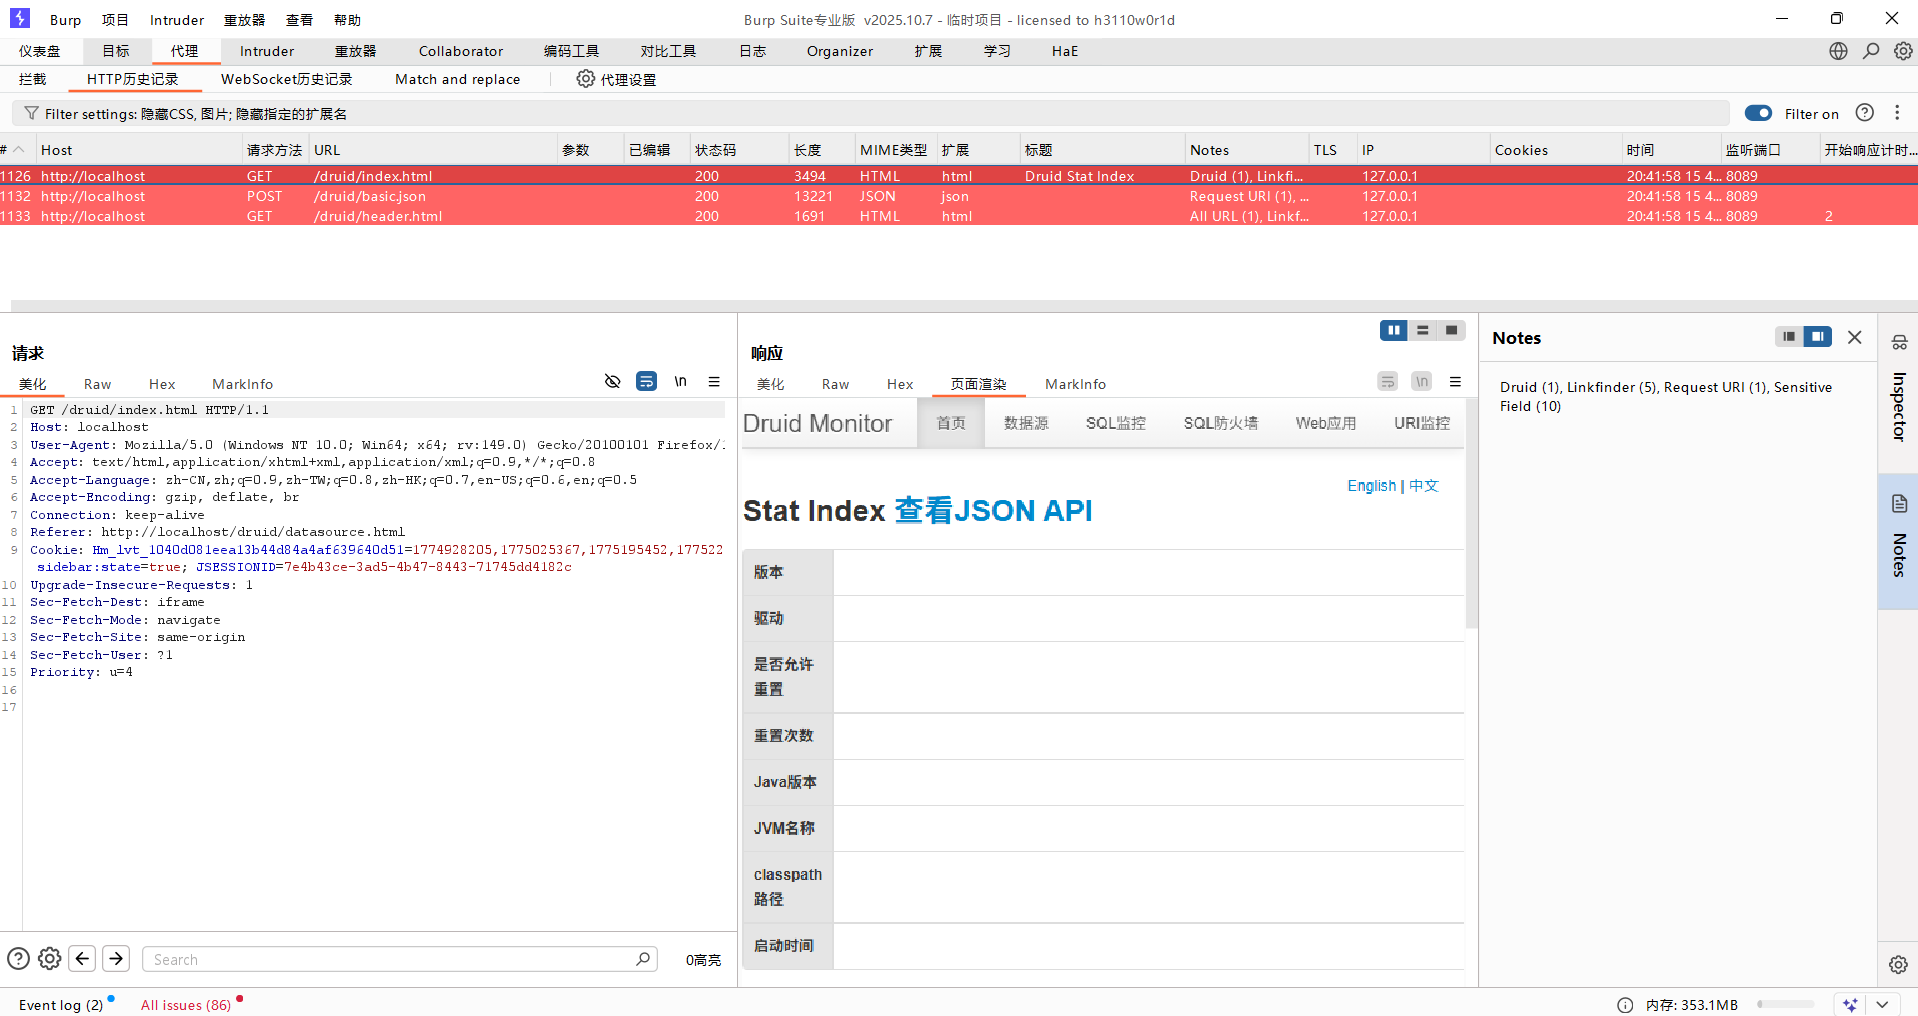Open filter help question mark icon

1865,113
